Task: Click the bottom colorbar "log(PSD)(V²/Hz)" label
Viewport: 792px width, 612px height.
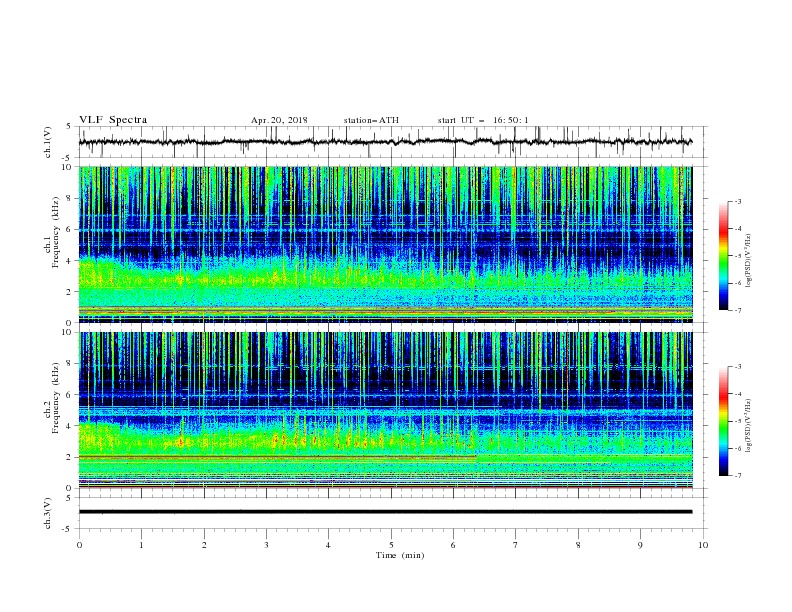Action: coord(749,425)
